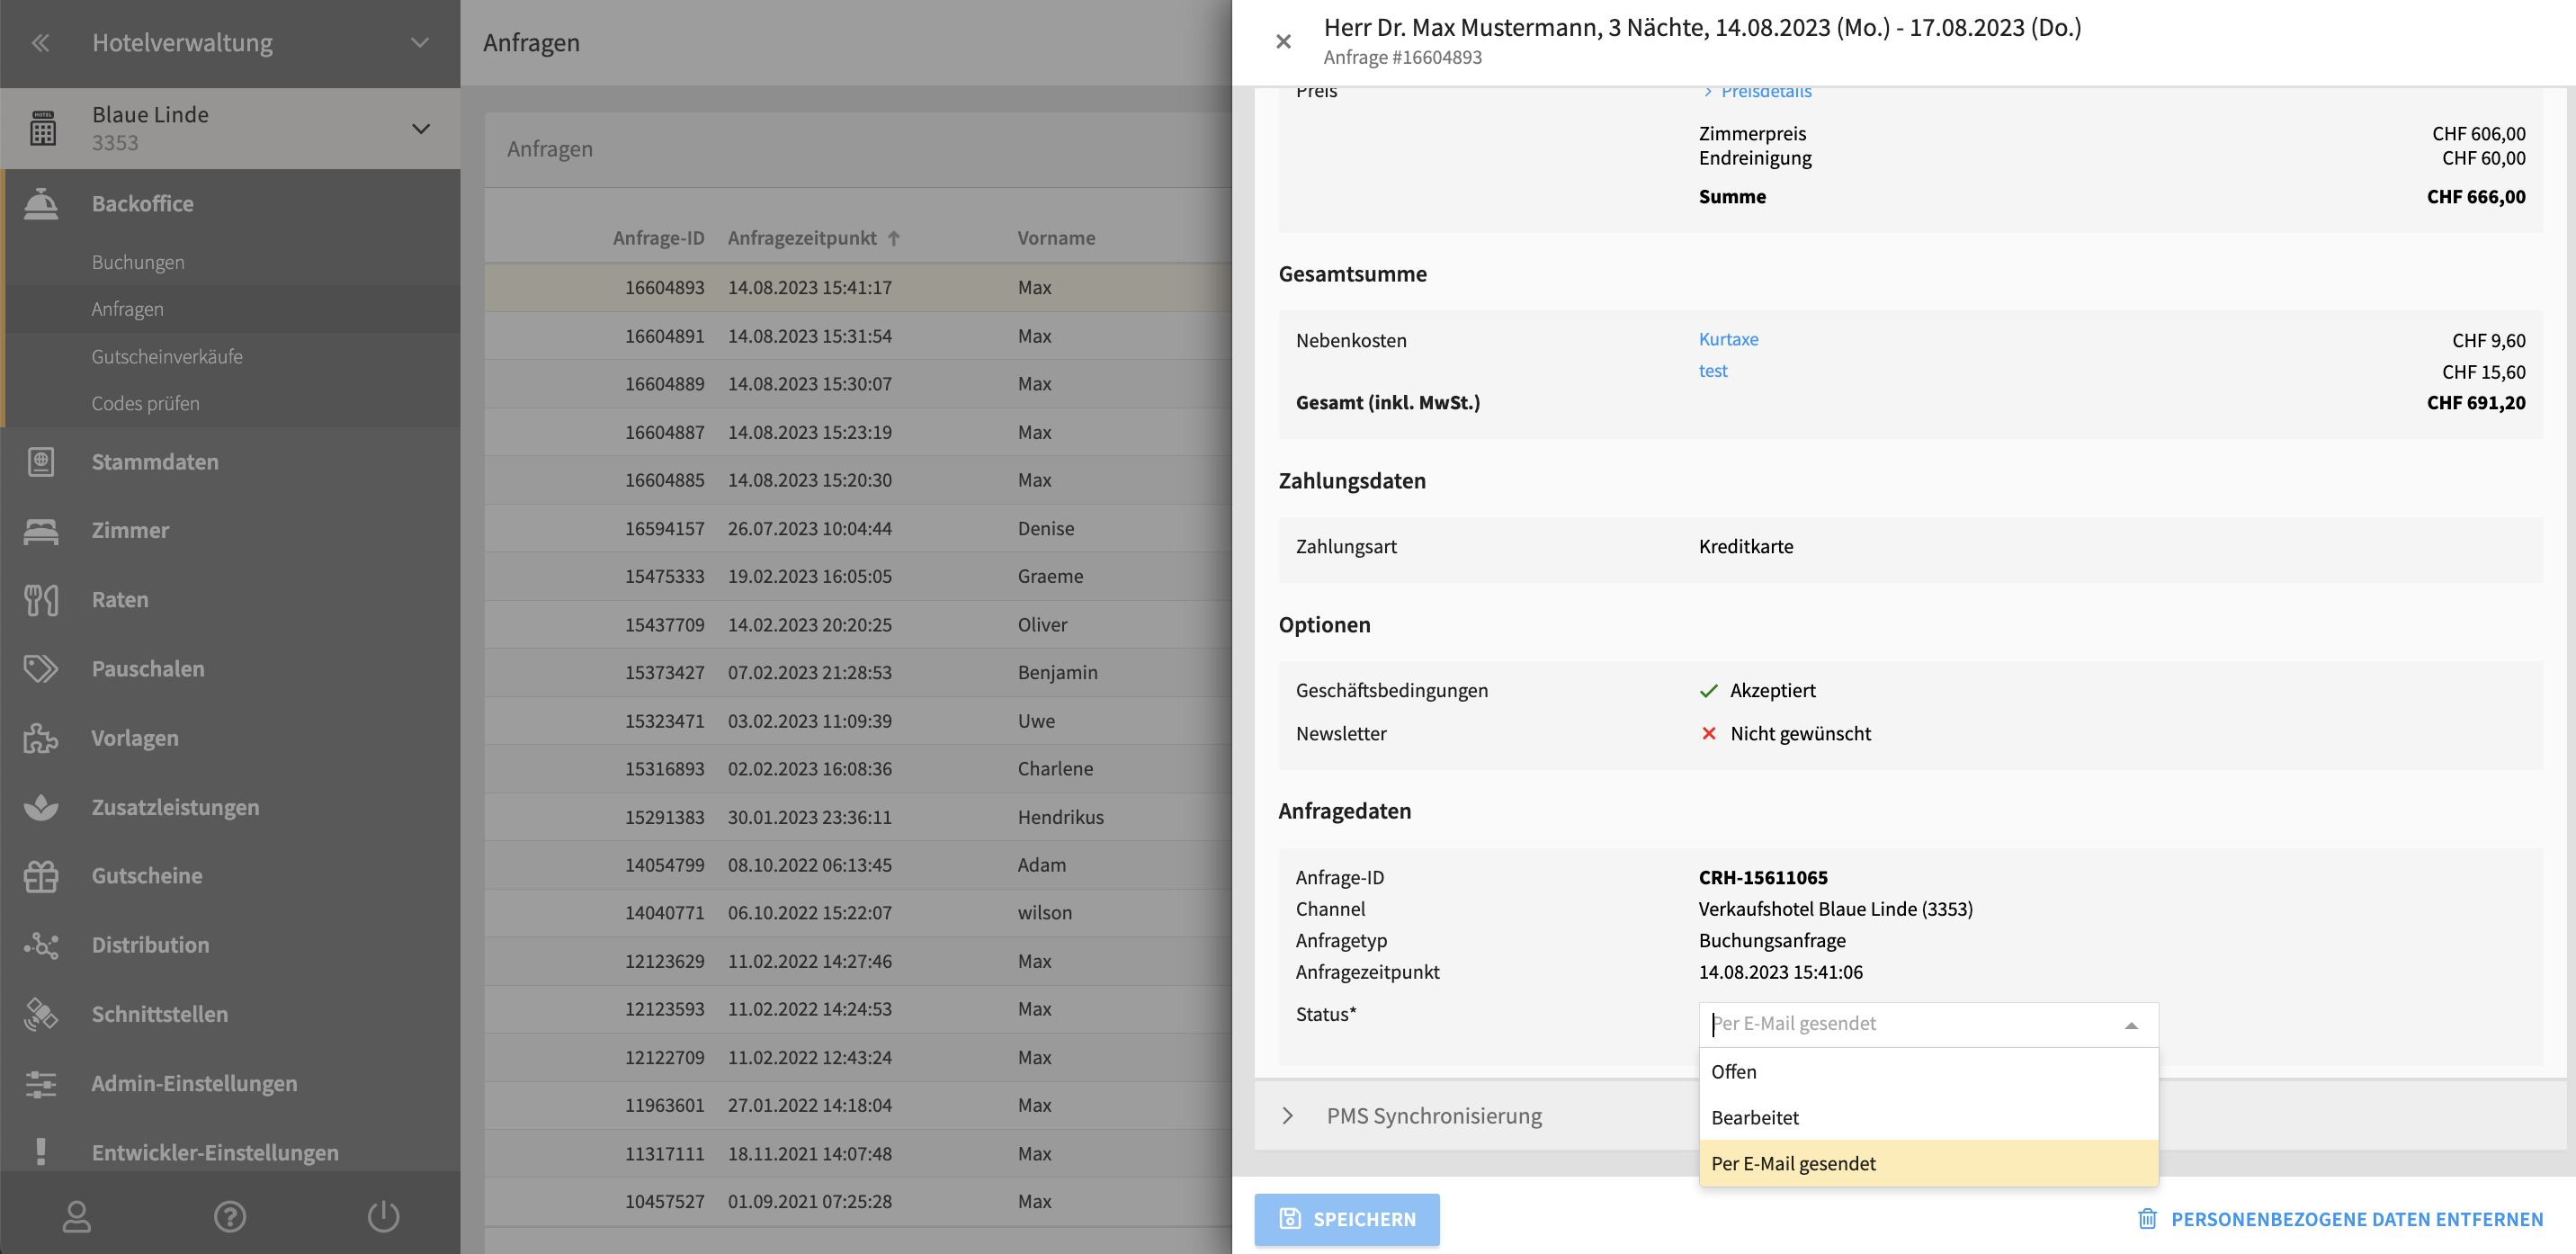Screen dimensions: 2576x1254
Task: Select request row 15291383 Hendrikus
Action: click(x=858, y=817)
